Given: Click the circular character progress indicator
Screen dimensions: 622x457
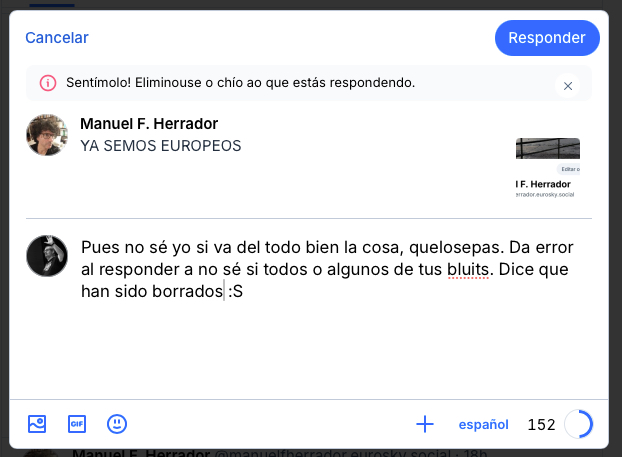Looking at the screenshot, I should coord(578,424).
